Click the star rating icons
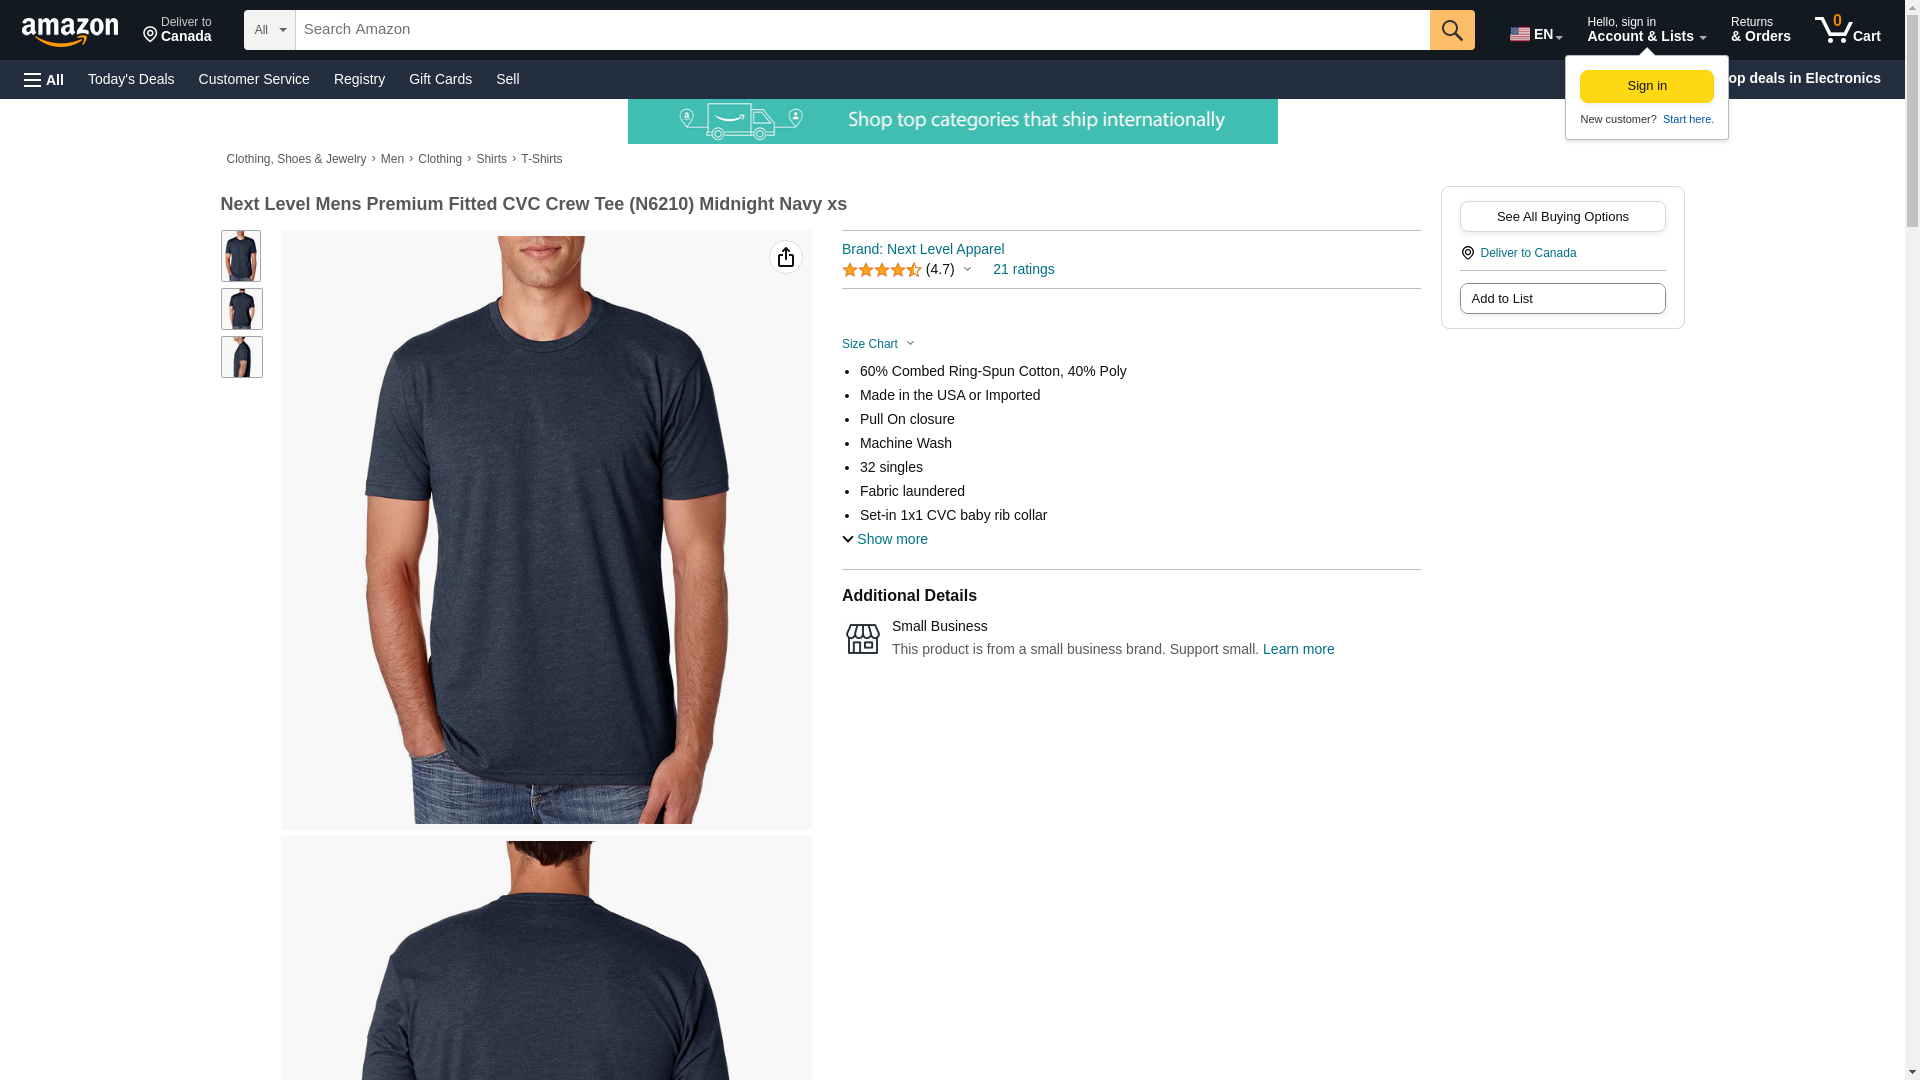This screenshot has height=1080, width=1920. [x=882, y=270]
